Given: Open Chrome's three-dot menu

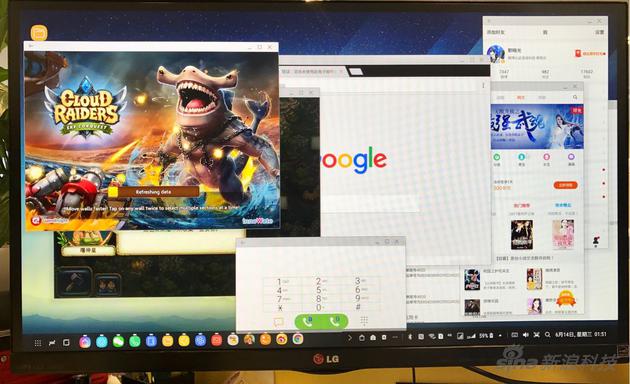Looking at the screenshot, I should (483, 86).
